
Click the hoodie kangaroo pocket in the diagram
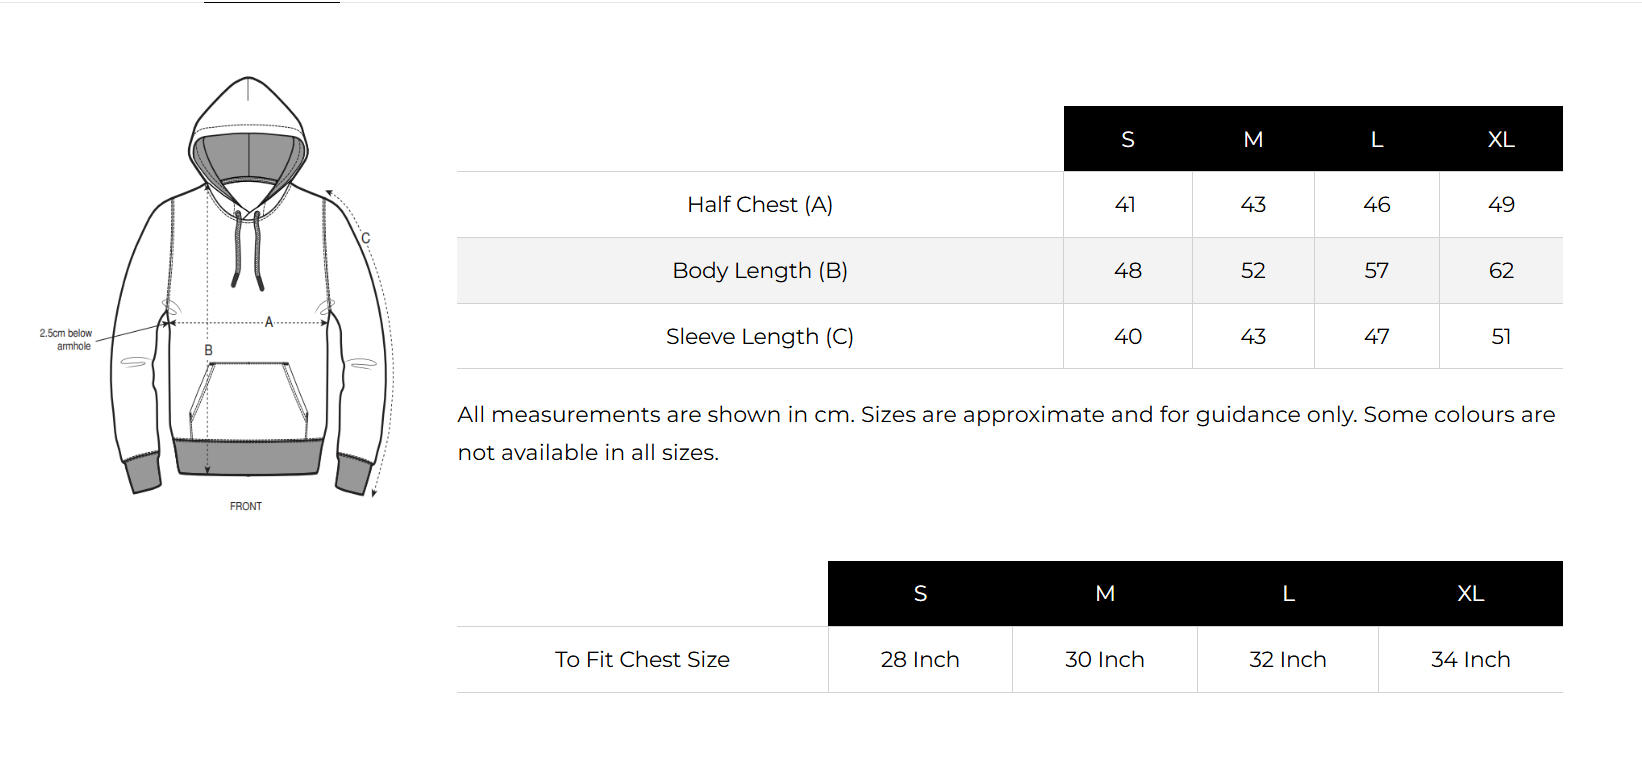pyautogui.click(x=248, y=400)
